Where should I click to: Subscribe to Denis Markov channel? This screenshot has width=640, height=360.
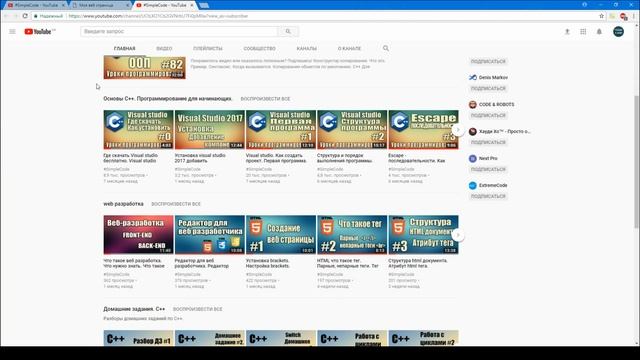(488, 89)
